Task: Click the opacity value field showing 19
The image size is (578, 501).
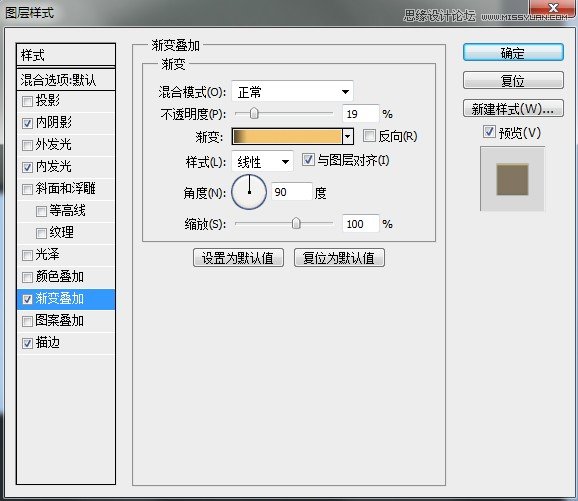Action: coord(360,114)
